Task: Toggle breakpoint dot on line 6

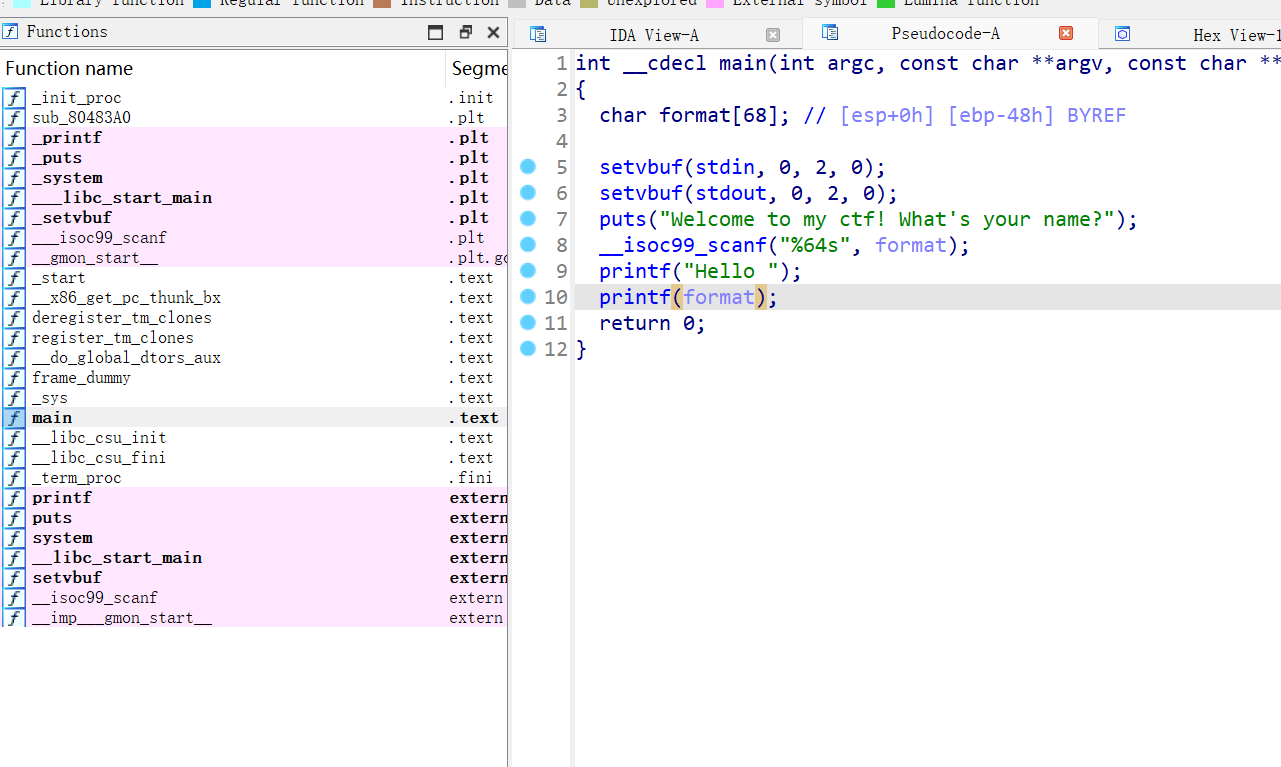Action: coord(528,193)
